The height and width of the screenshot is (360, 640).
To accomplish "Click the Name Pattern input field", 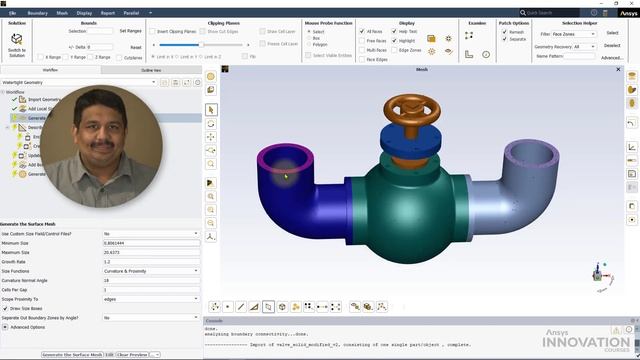I will (580, 56).
